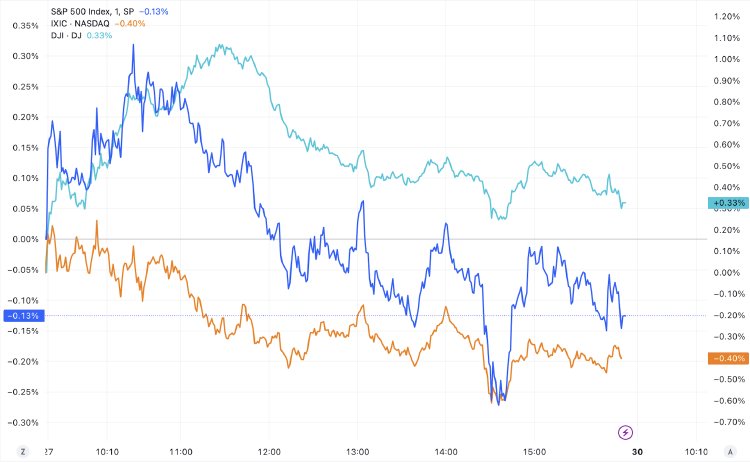Click the -0.13% value beside S&P 500 legend
This screenshot has width=750, height=463.
(x=154, y=11)
